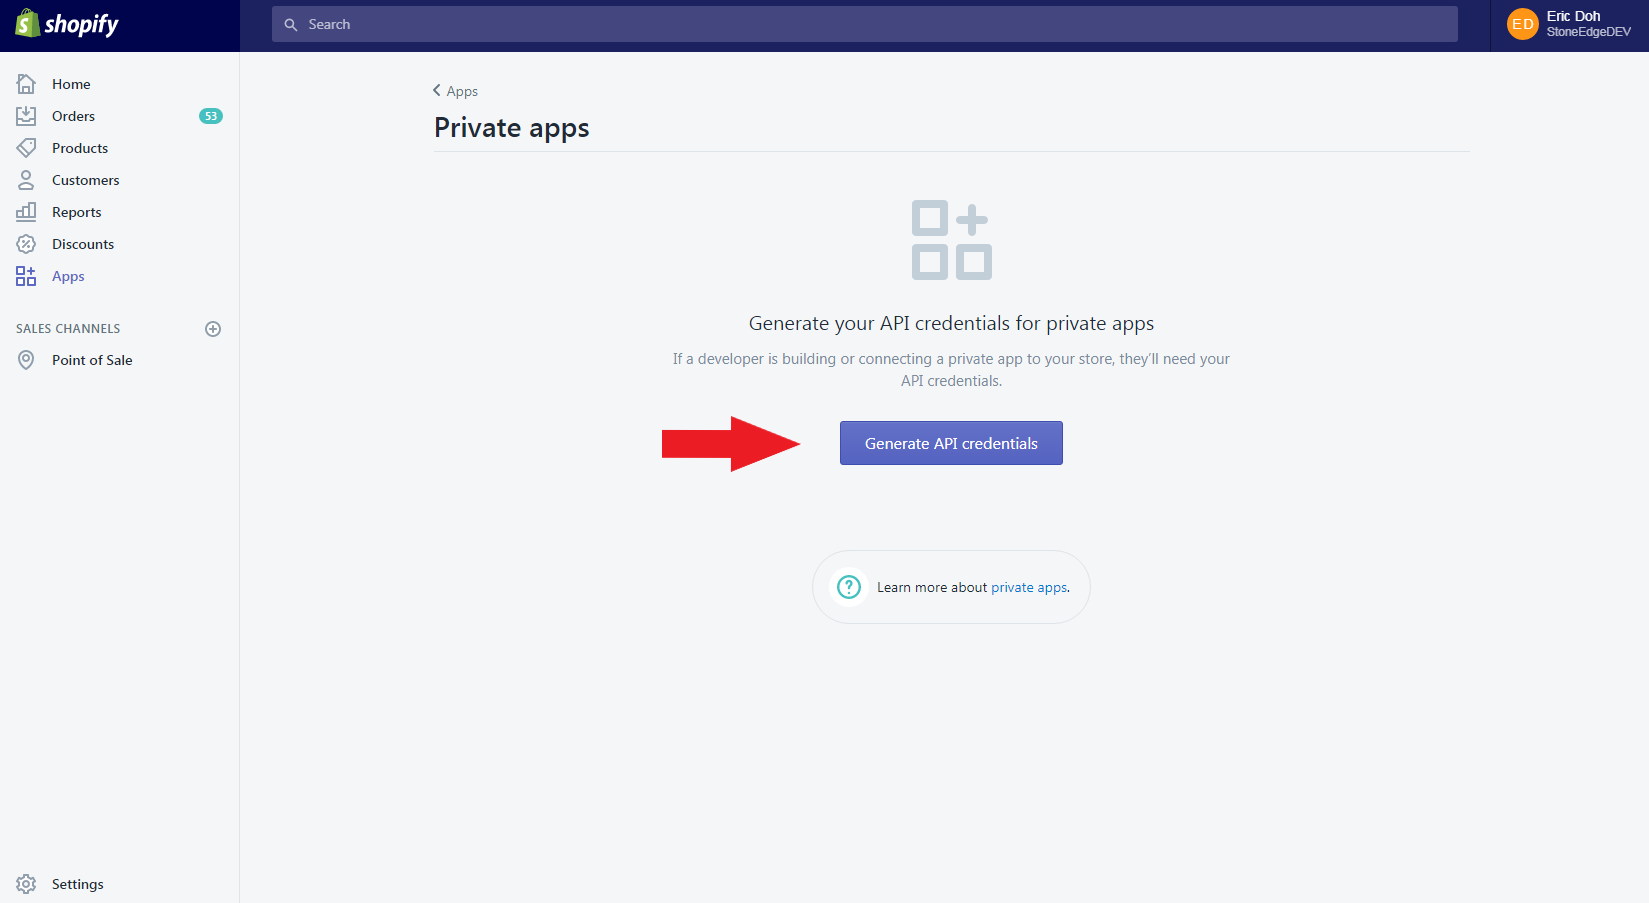Open Reports bar chart icon
Viewport: 1649px width, 903px height.
click(26, 212)
